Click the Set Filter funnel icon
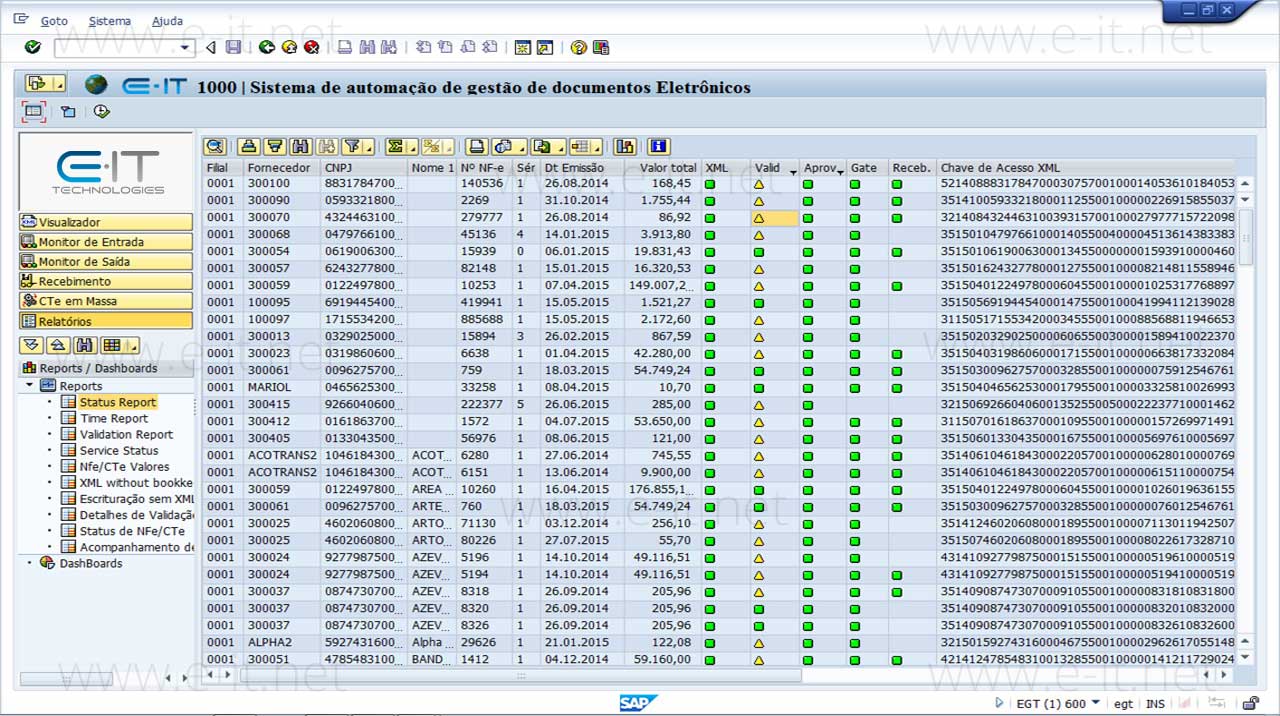 357,146
